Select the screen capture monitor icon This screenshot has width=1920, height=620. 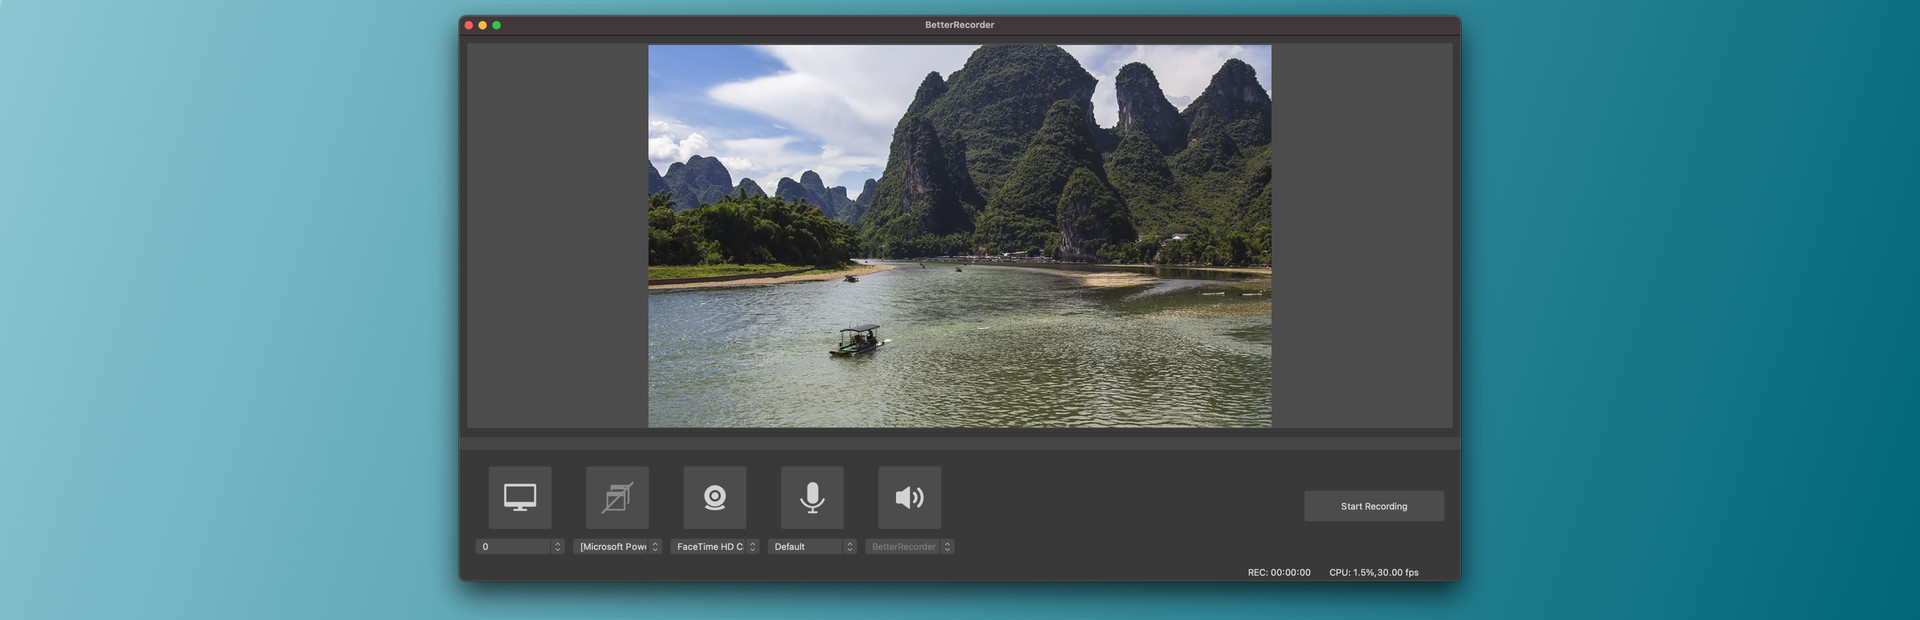click(x=520, y=498)
